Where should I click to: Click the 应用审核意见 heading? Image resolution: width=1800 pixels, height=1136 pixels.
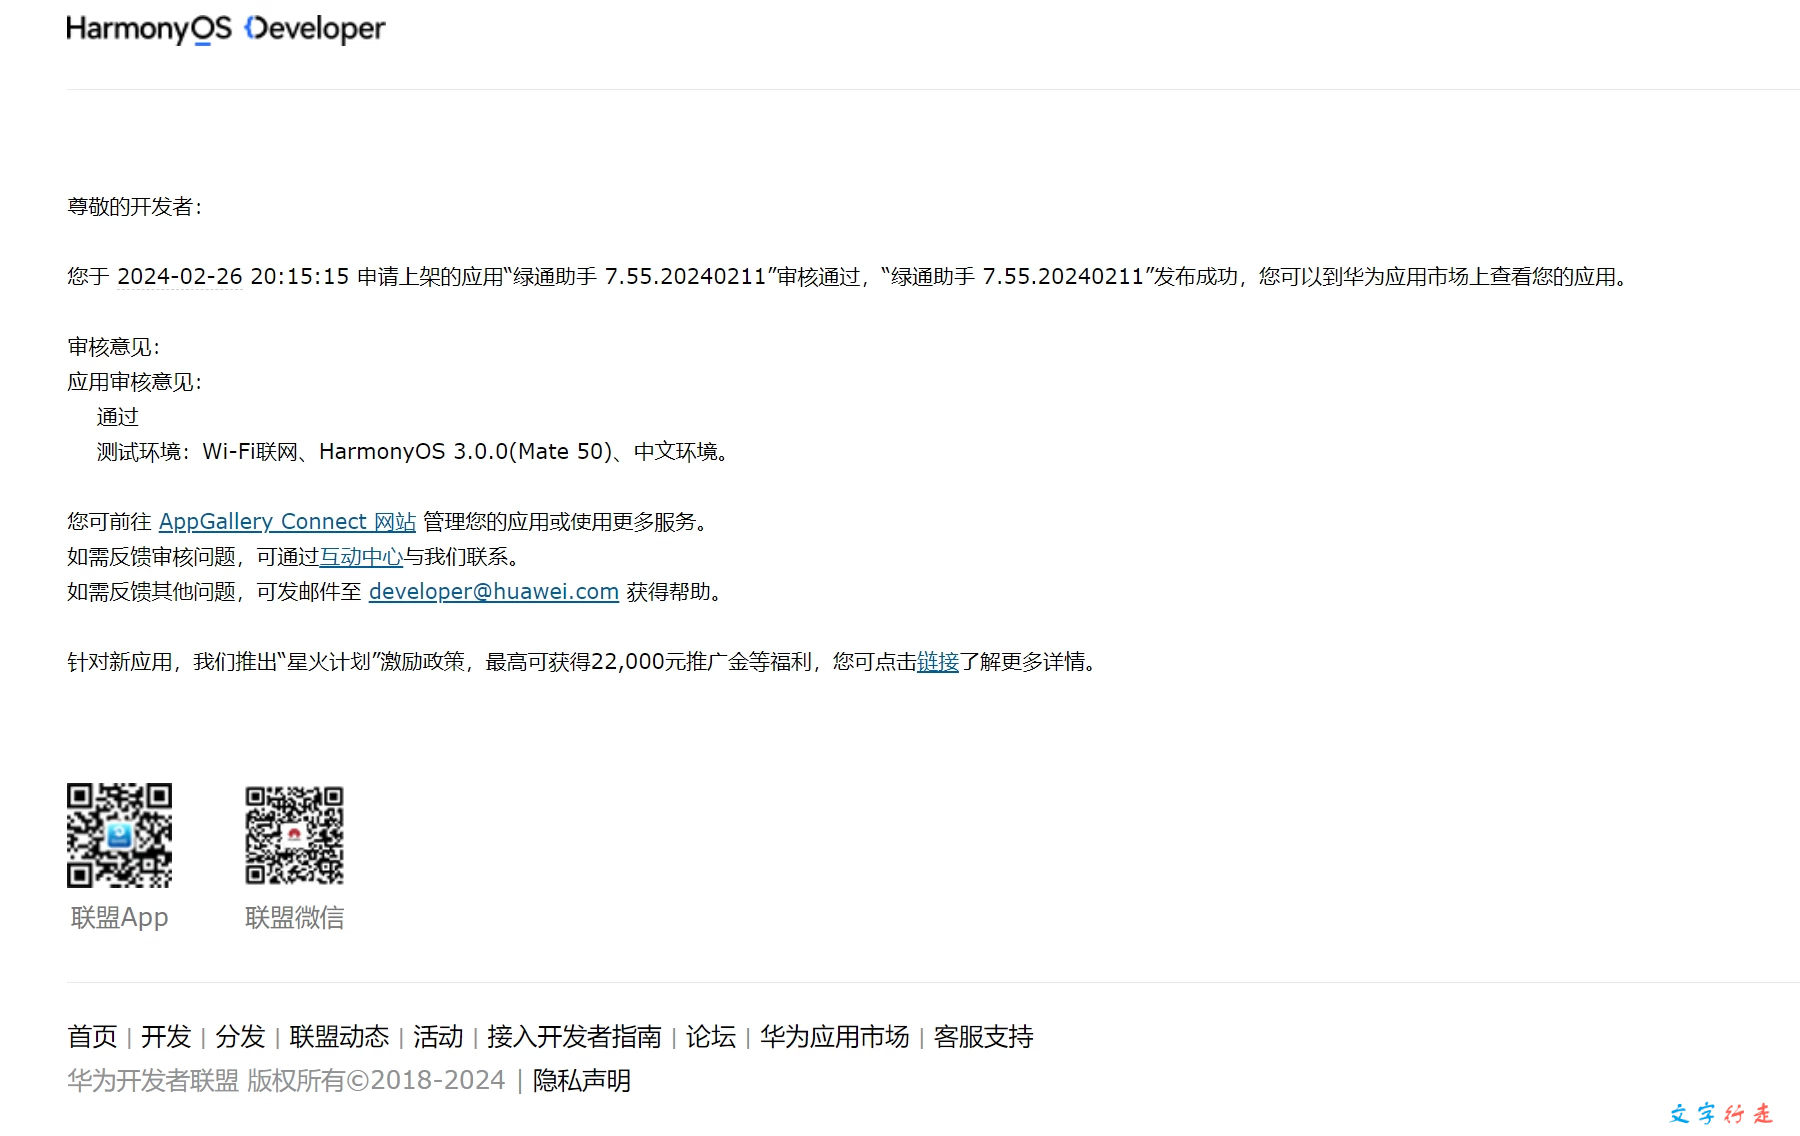click(135, 381)
